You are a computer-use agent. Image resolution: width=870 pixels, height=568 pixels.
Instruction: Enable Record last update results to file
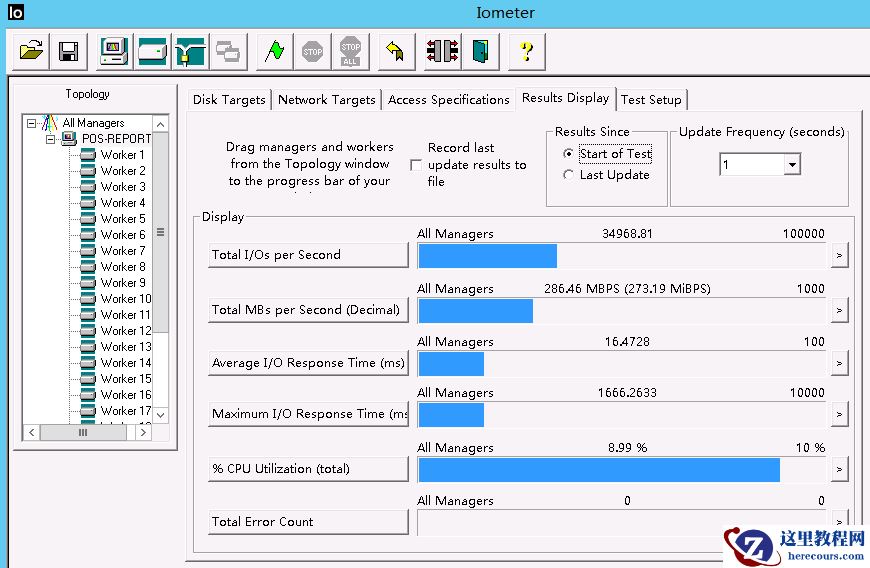point(416,165)
